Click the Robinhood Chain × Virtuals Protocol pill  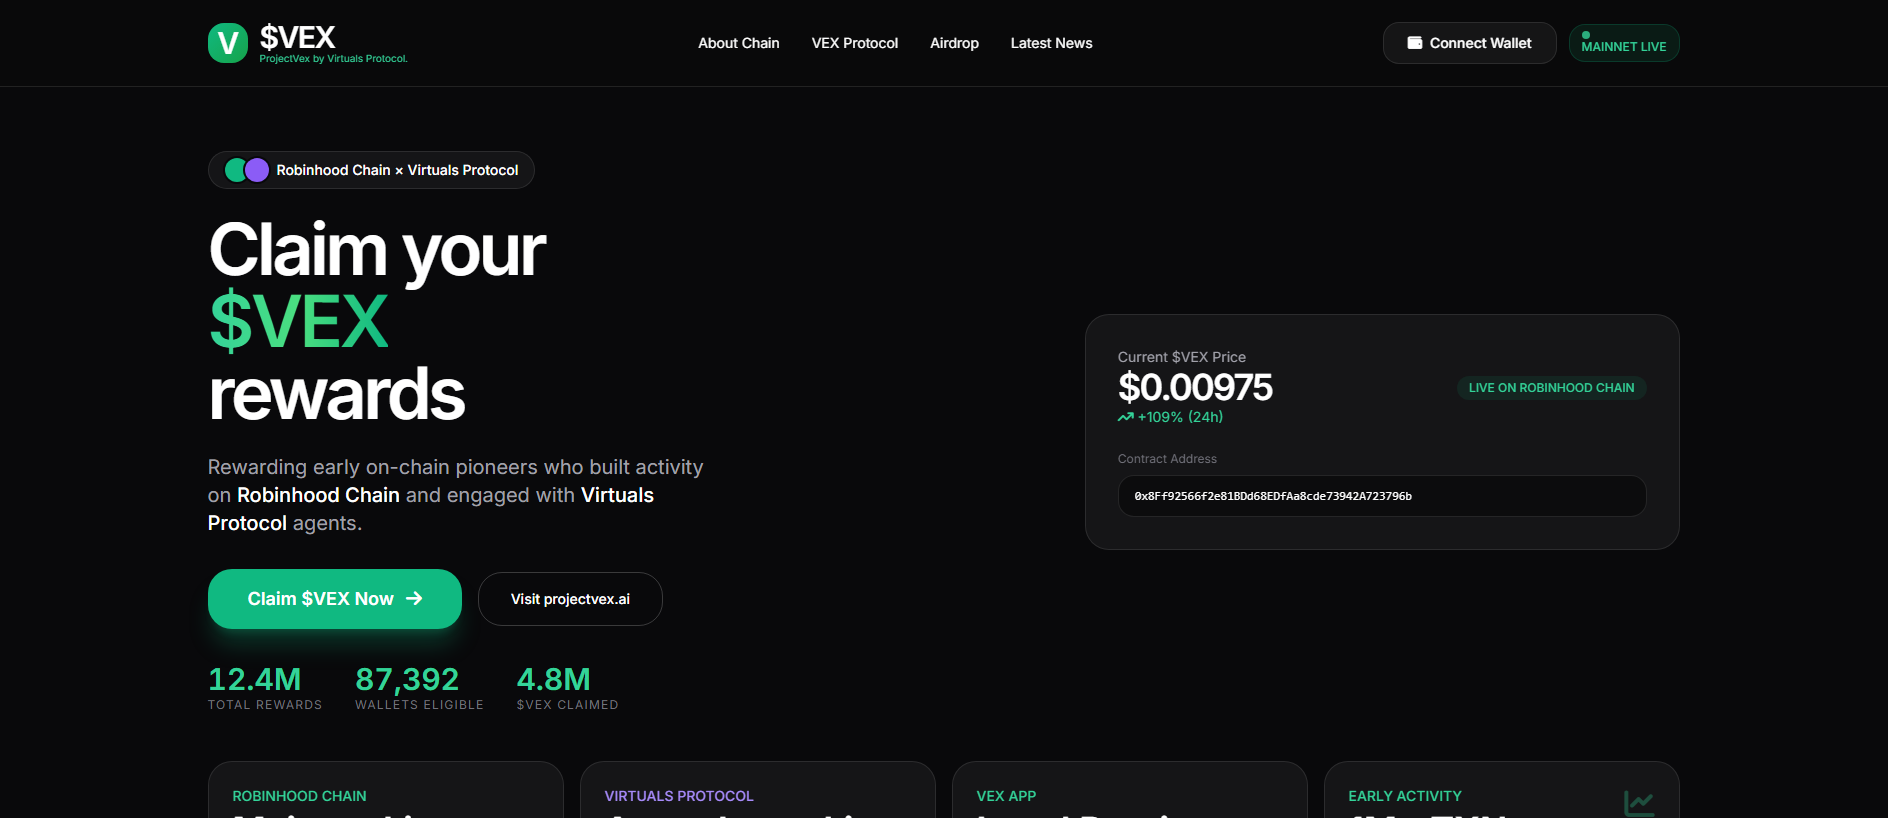point(371,170)
